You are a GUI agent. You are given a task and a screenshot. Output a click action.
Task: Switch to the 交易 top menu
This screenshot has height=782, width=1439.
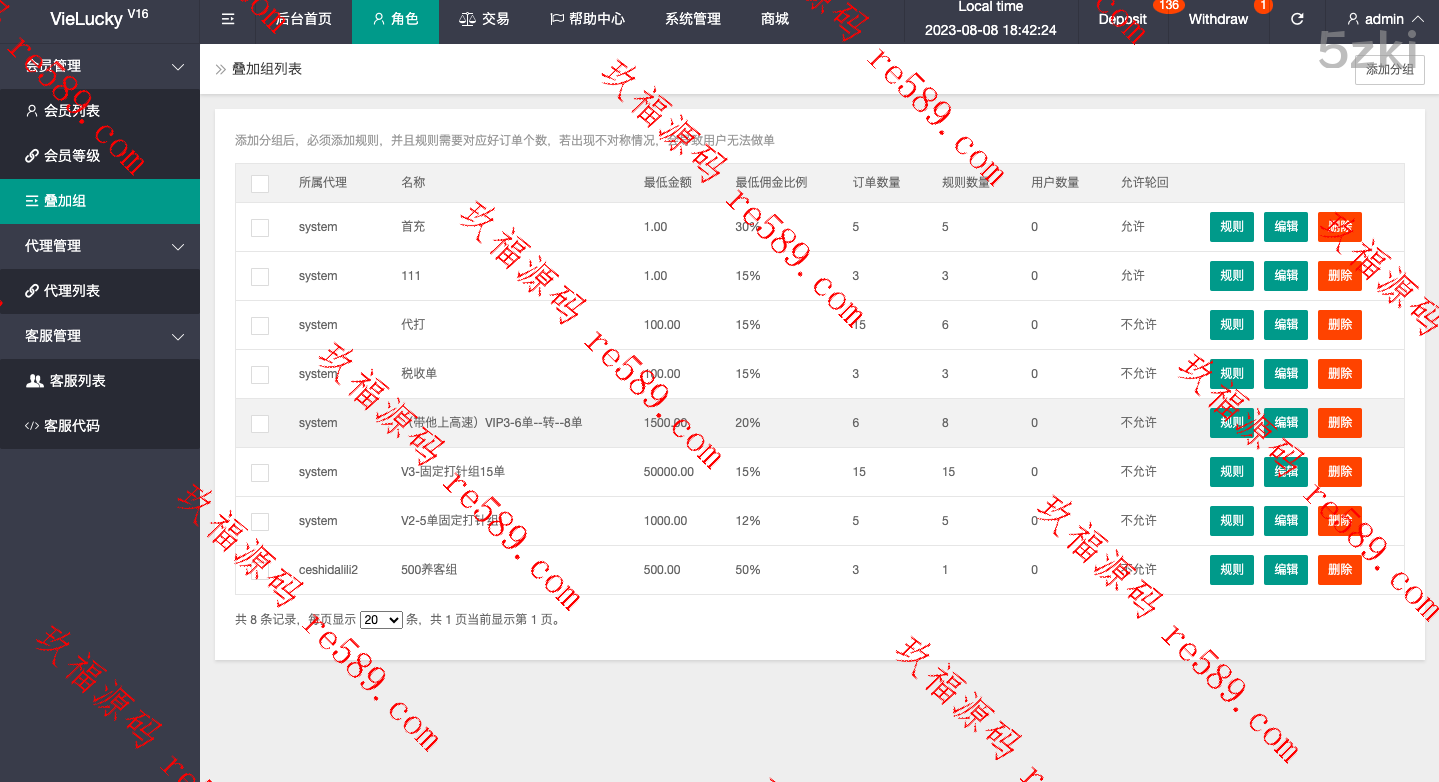[484, 19]
